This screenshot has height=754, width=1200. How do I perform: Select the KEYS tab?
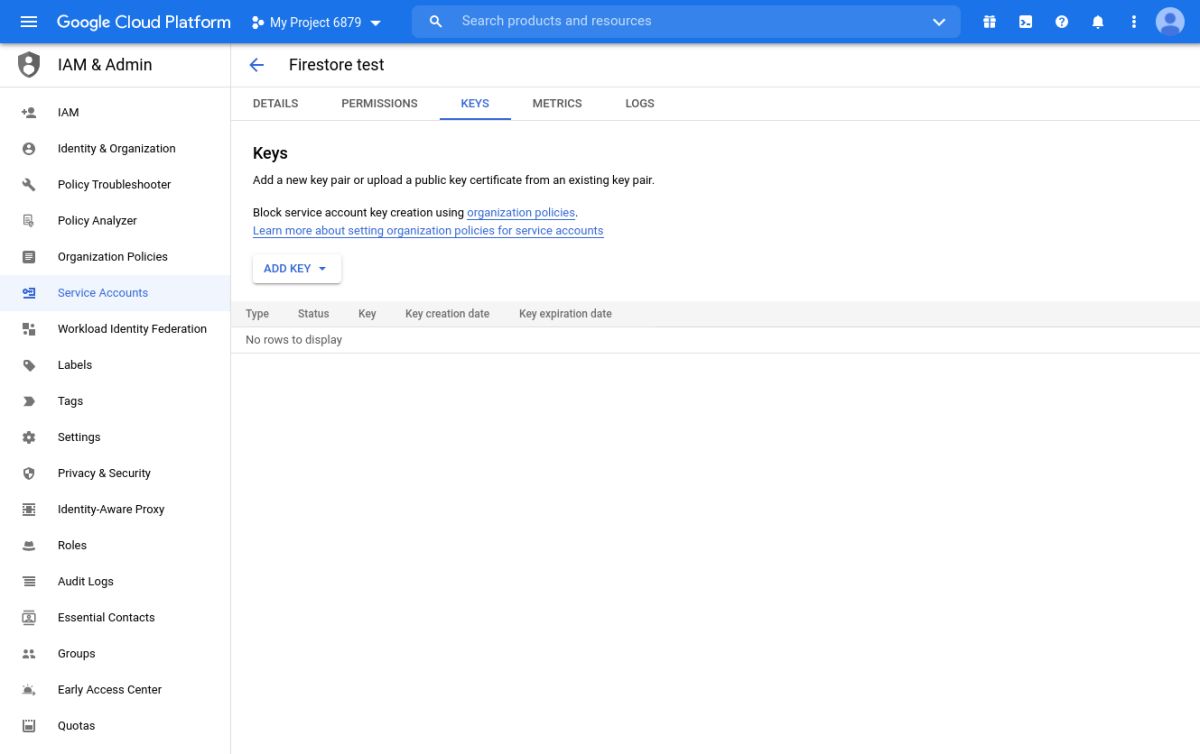pyautogui.click(x=475, y=103)
